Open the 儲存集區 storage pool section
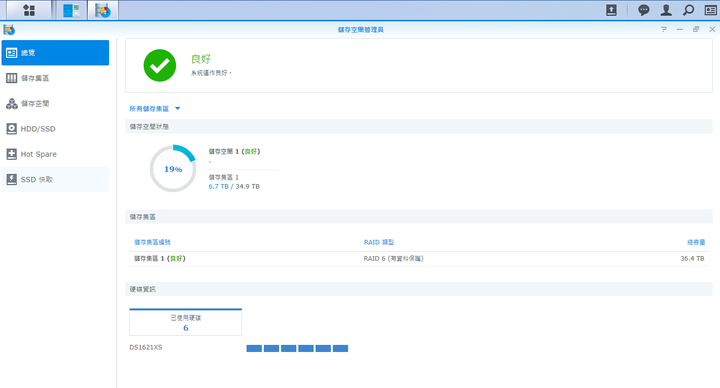 [55, 78]
